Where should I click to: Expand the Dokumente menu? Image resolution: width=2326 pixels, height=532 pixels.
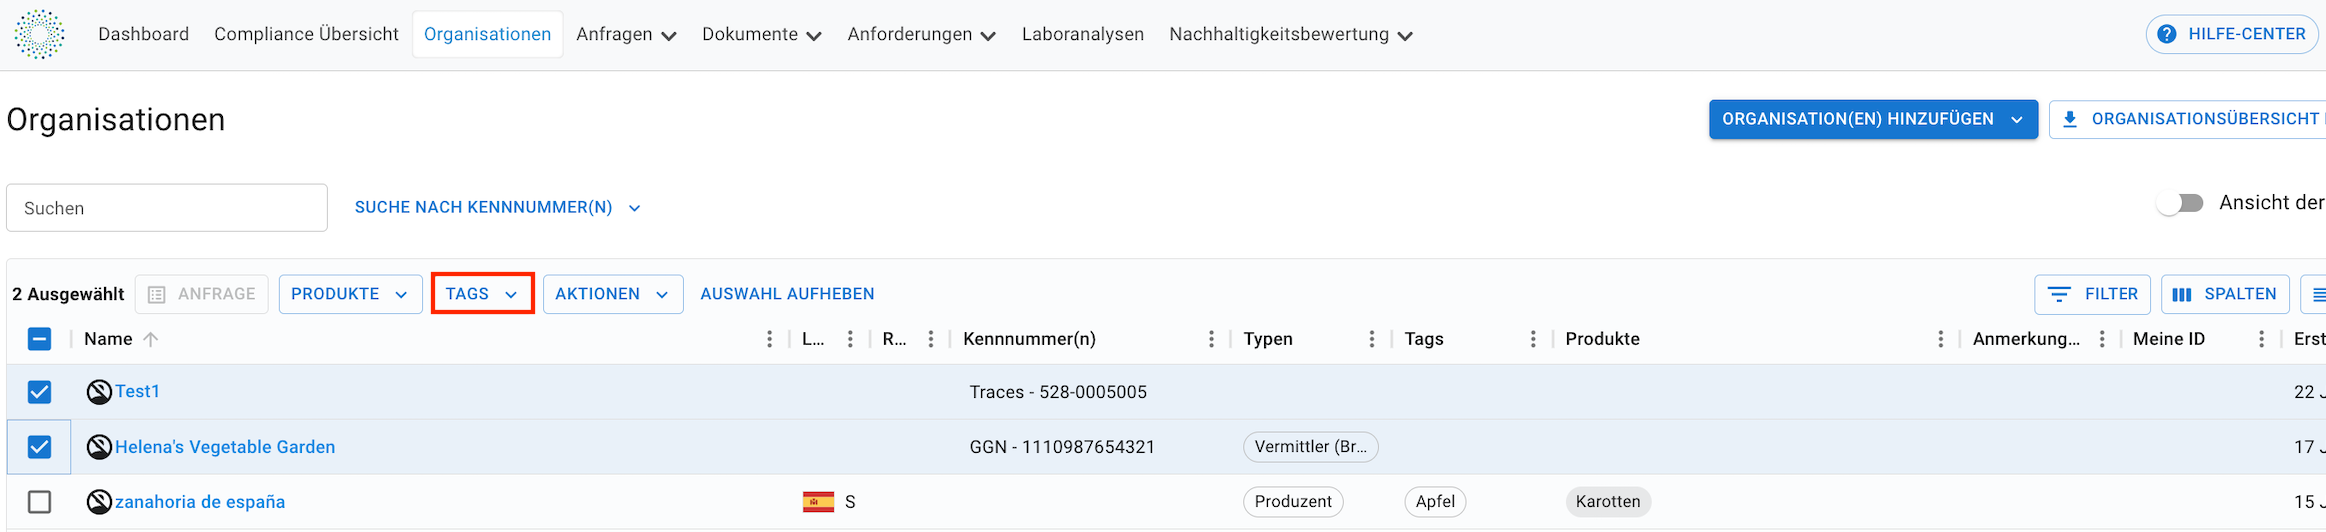coord(761,34)
